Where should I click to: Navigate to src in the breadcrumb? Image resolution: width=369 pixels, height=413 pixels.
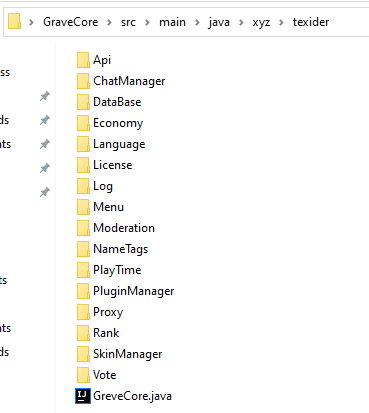point(128,22)
